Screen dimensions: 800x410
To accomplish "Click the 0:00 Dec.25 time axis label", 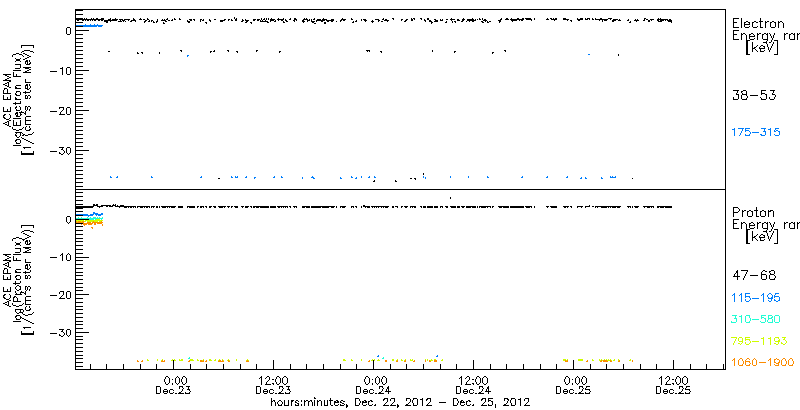I will [573, 385].
